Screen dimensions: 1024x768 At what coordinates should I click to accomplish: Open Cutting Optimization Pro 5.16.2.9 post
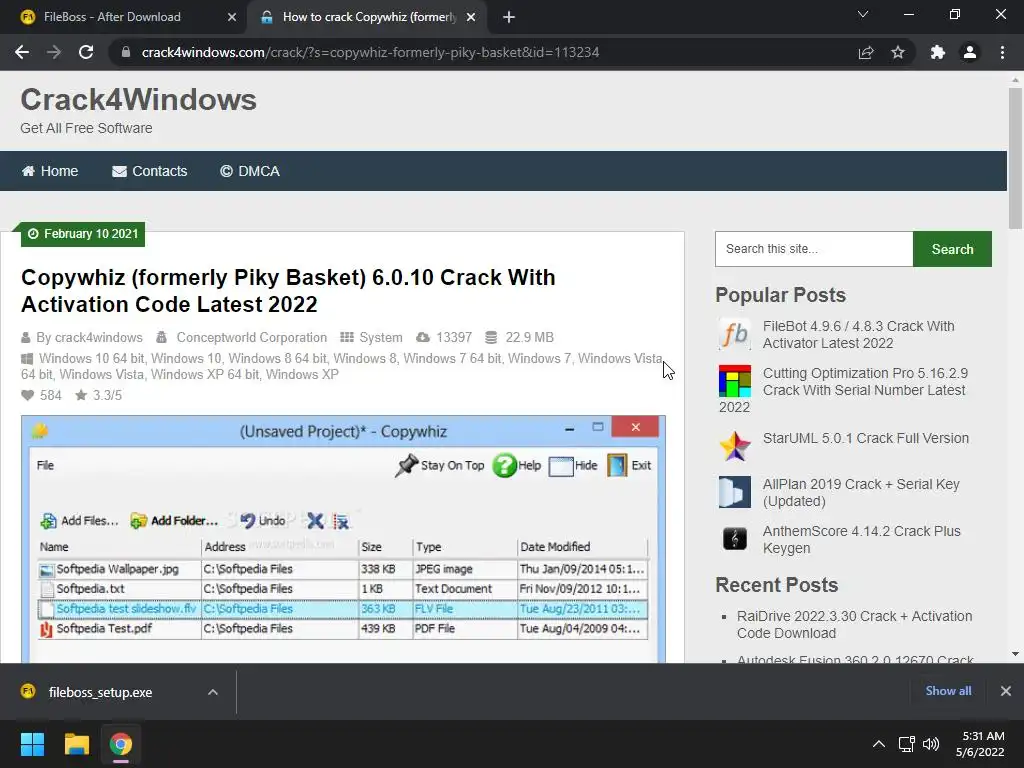[865, 381]
